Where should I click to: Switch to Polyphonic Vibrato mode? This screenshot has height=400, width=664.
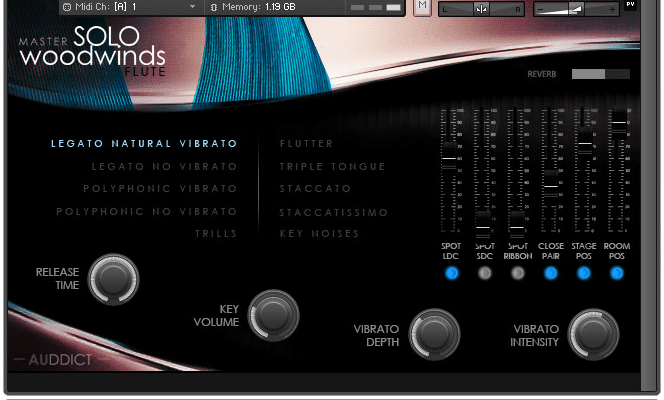coord(160,188)
